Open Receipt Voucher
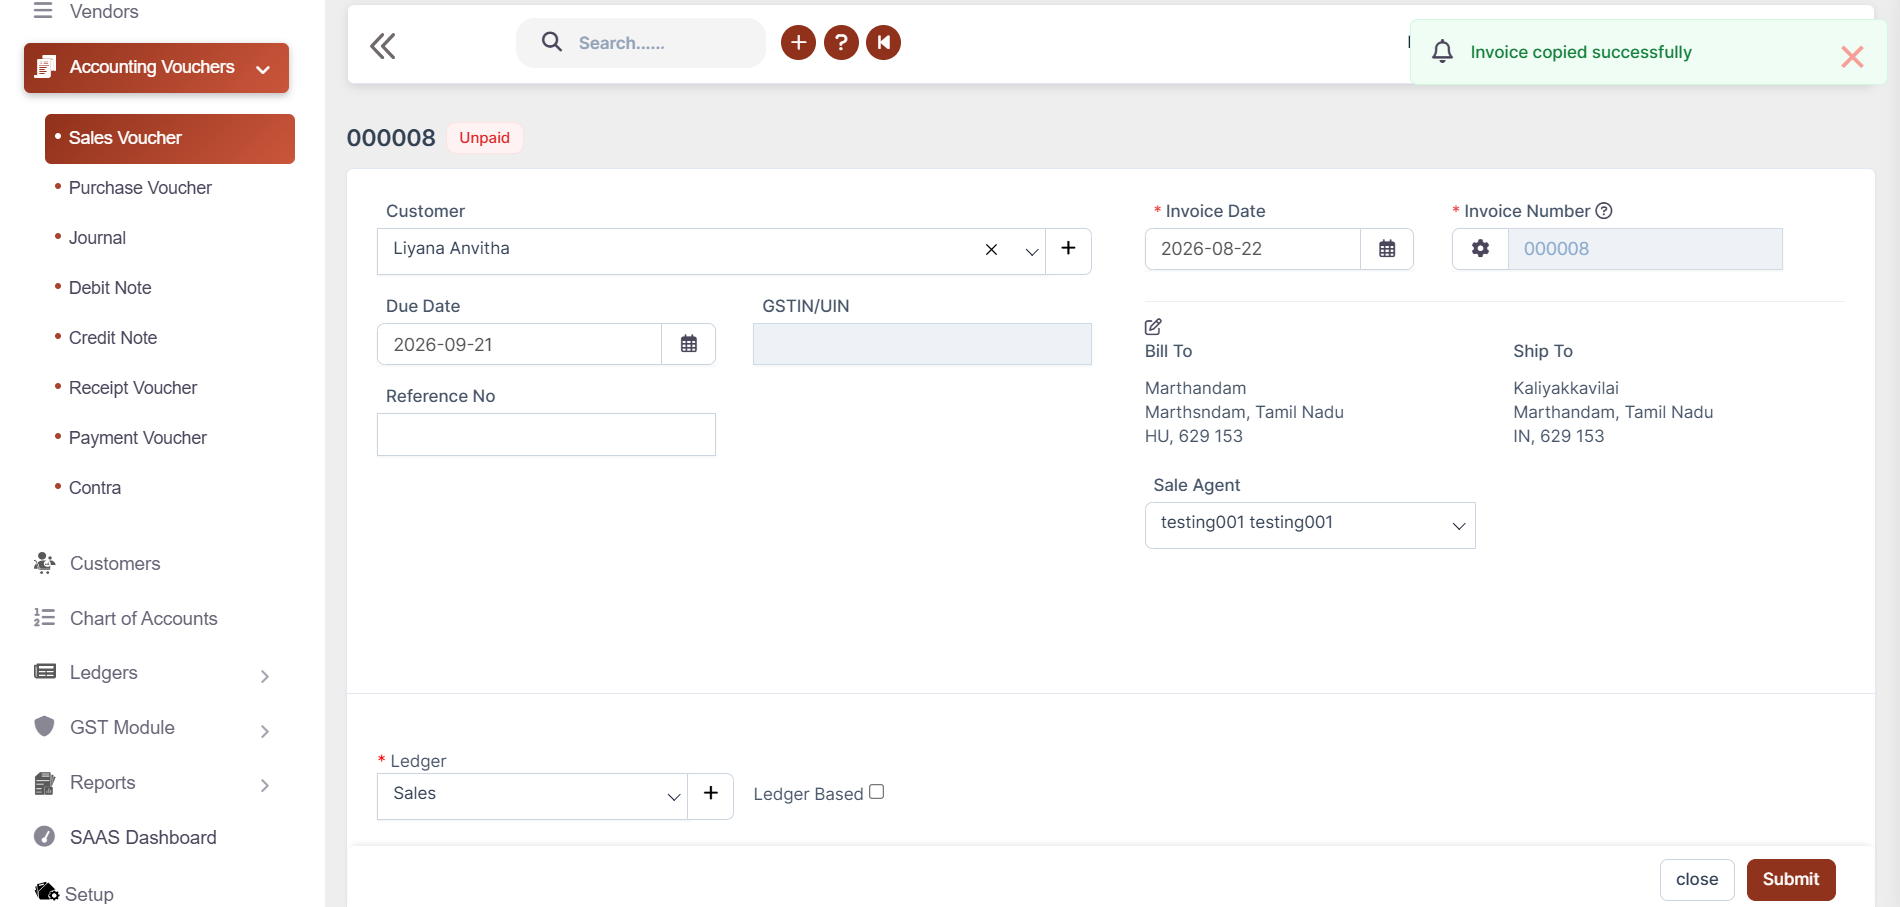The width and height of the screenshot is (1900, 907). coord(133,388)
